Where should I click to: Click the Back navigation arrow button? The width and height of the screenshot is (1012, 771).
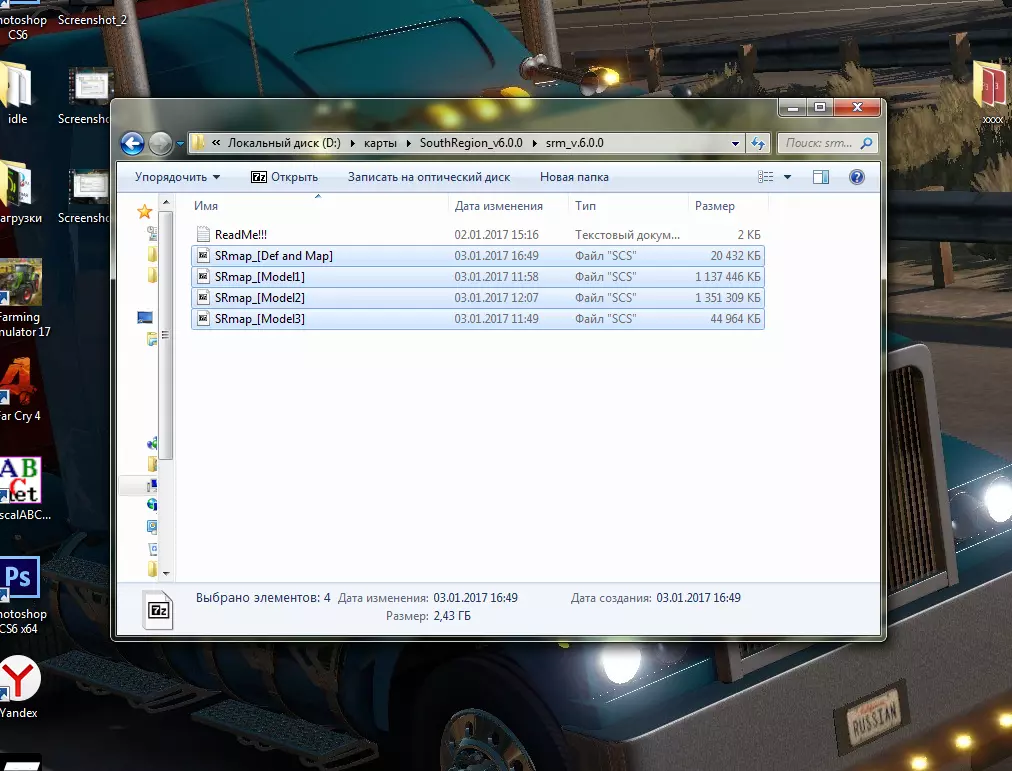(132, 144)
